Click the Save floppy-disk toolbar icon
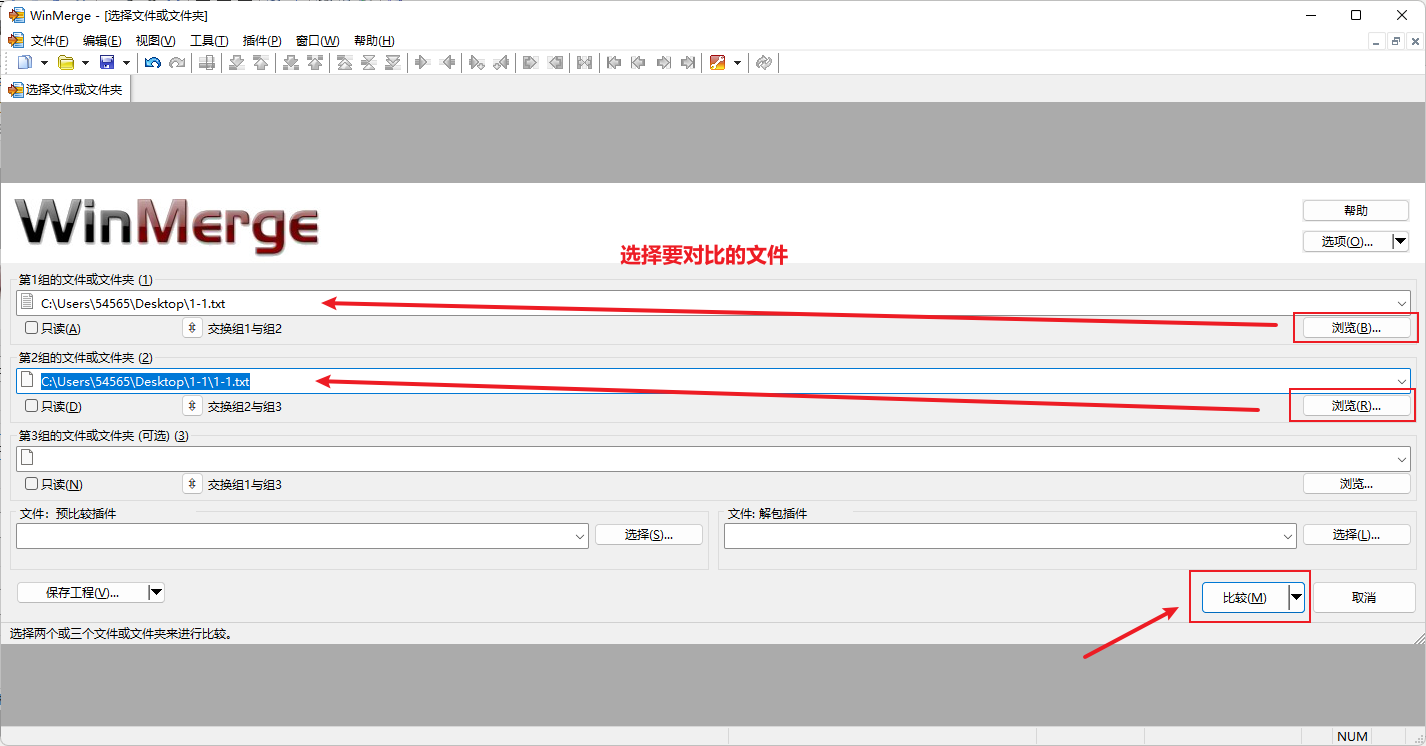 107,62
